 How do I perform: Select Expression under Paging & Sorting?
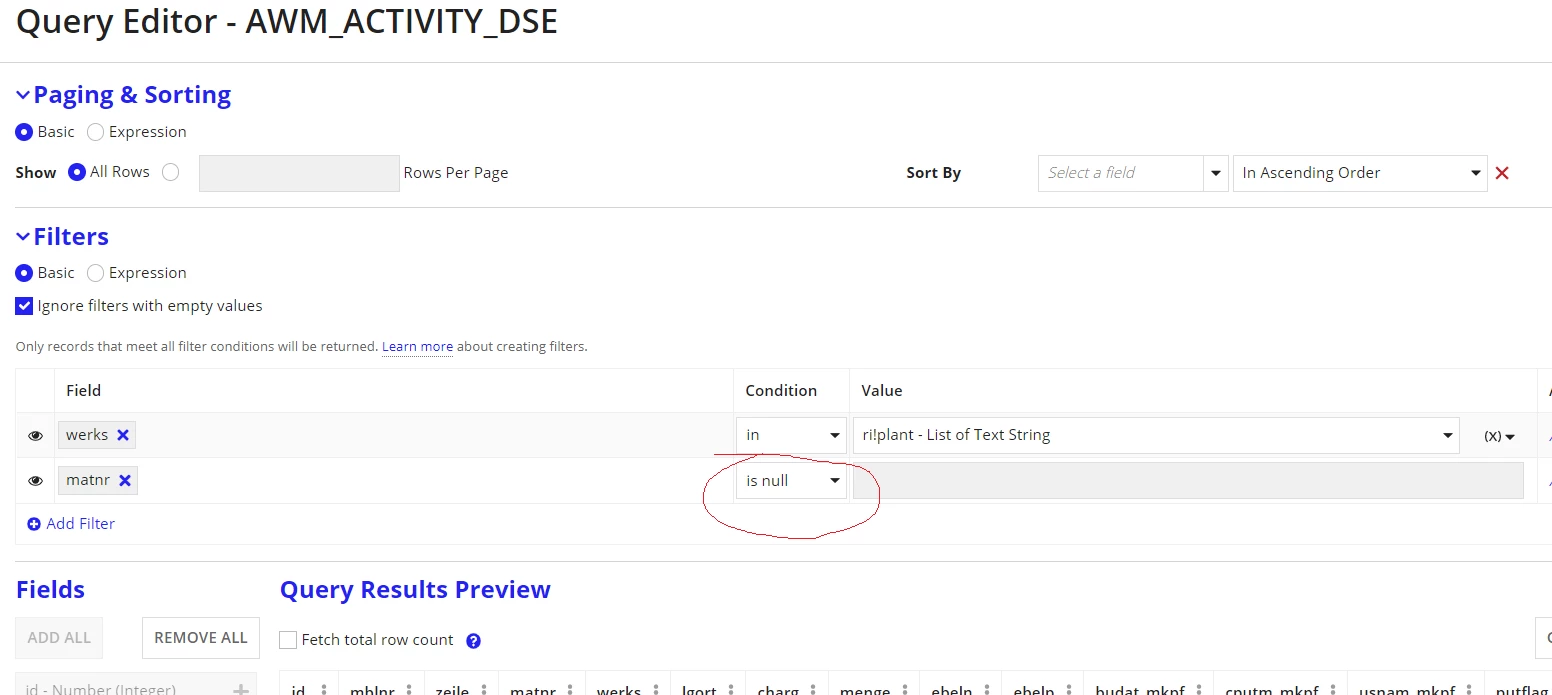click(96, 132)
